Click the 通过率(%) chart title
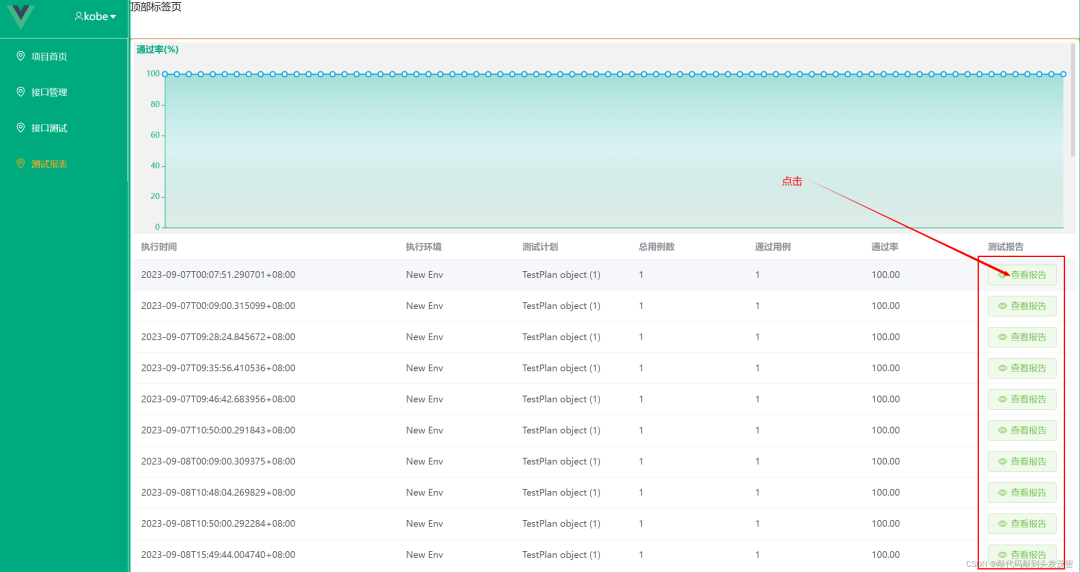Viewport: 1080px width, 572px height. (x=157, y=50)
